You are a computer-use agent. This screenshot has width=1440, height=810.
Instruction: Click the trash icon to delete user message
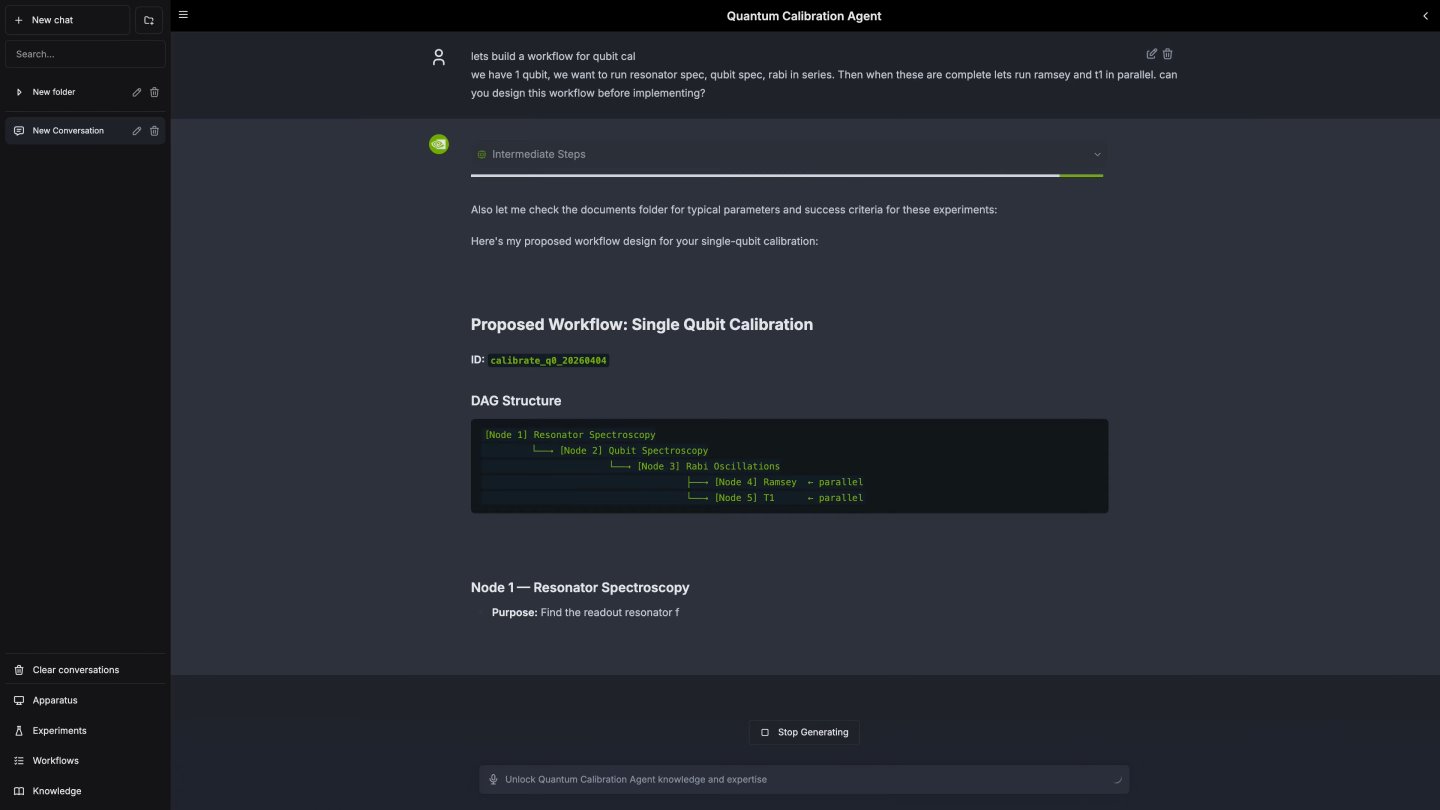1167,53
